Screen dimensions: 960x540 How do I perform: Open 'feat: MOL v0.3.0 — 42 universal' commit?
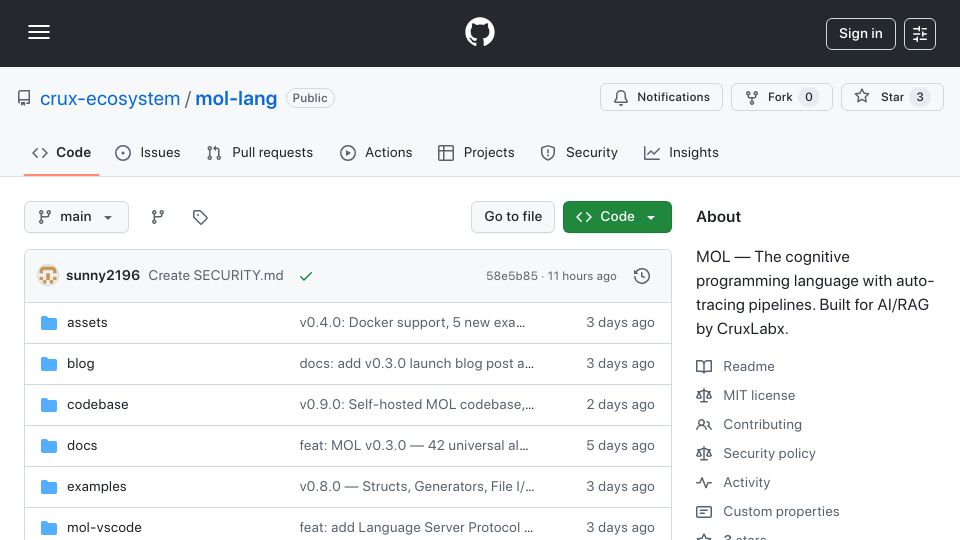click(414, 446)
